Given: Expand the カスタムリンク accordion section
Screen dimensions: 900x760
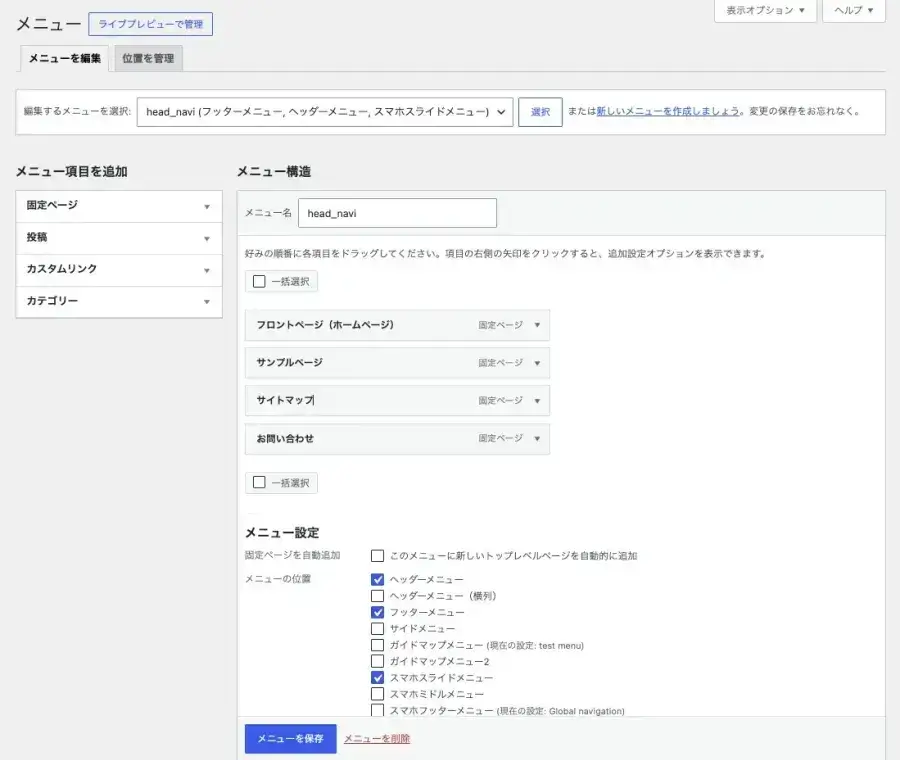Looking at the screenshot, I should [119, 269].
